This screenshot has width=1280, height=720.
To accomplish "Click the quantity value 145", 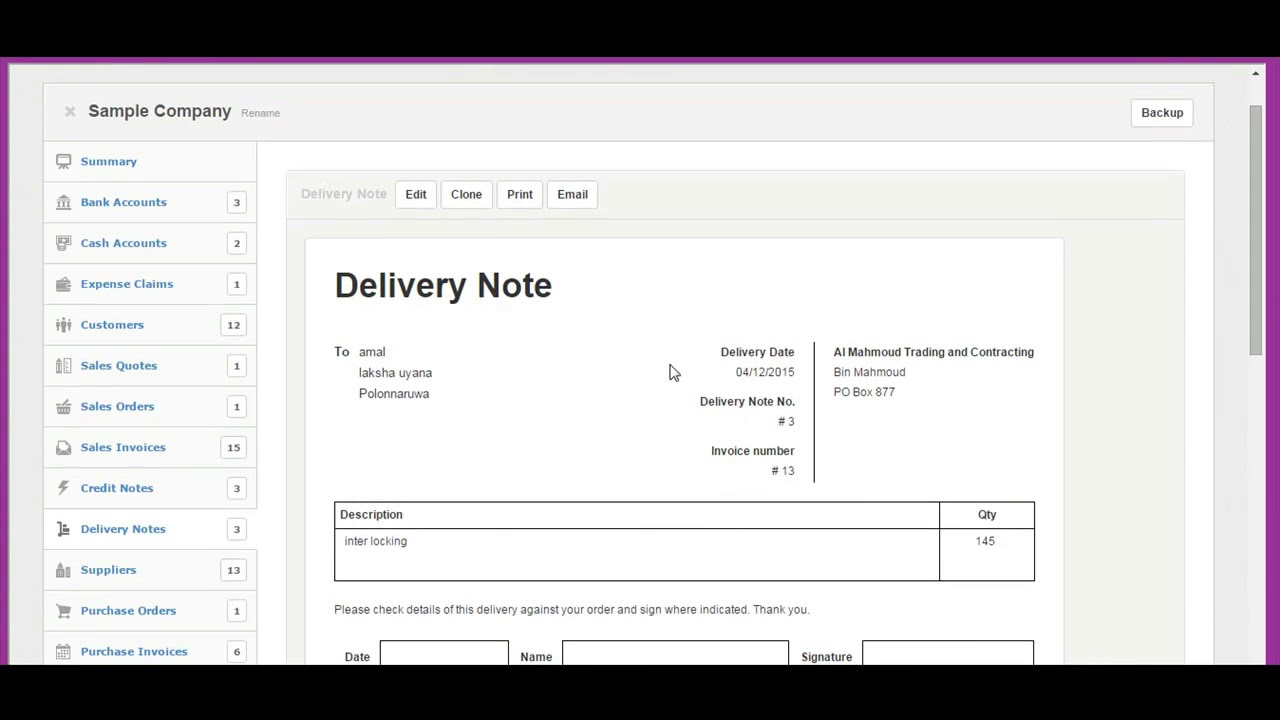I will (x=985, y=541).
